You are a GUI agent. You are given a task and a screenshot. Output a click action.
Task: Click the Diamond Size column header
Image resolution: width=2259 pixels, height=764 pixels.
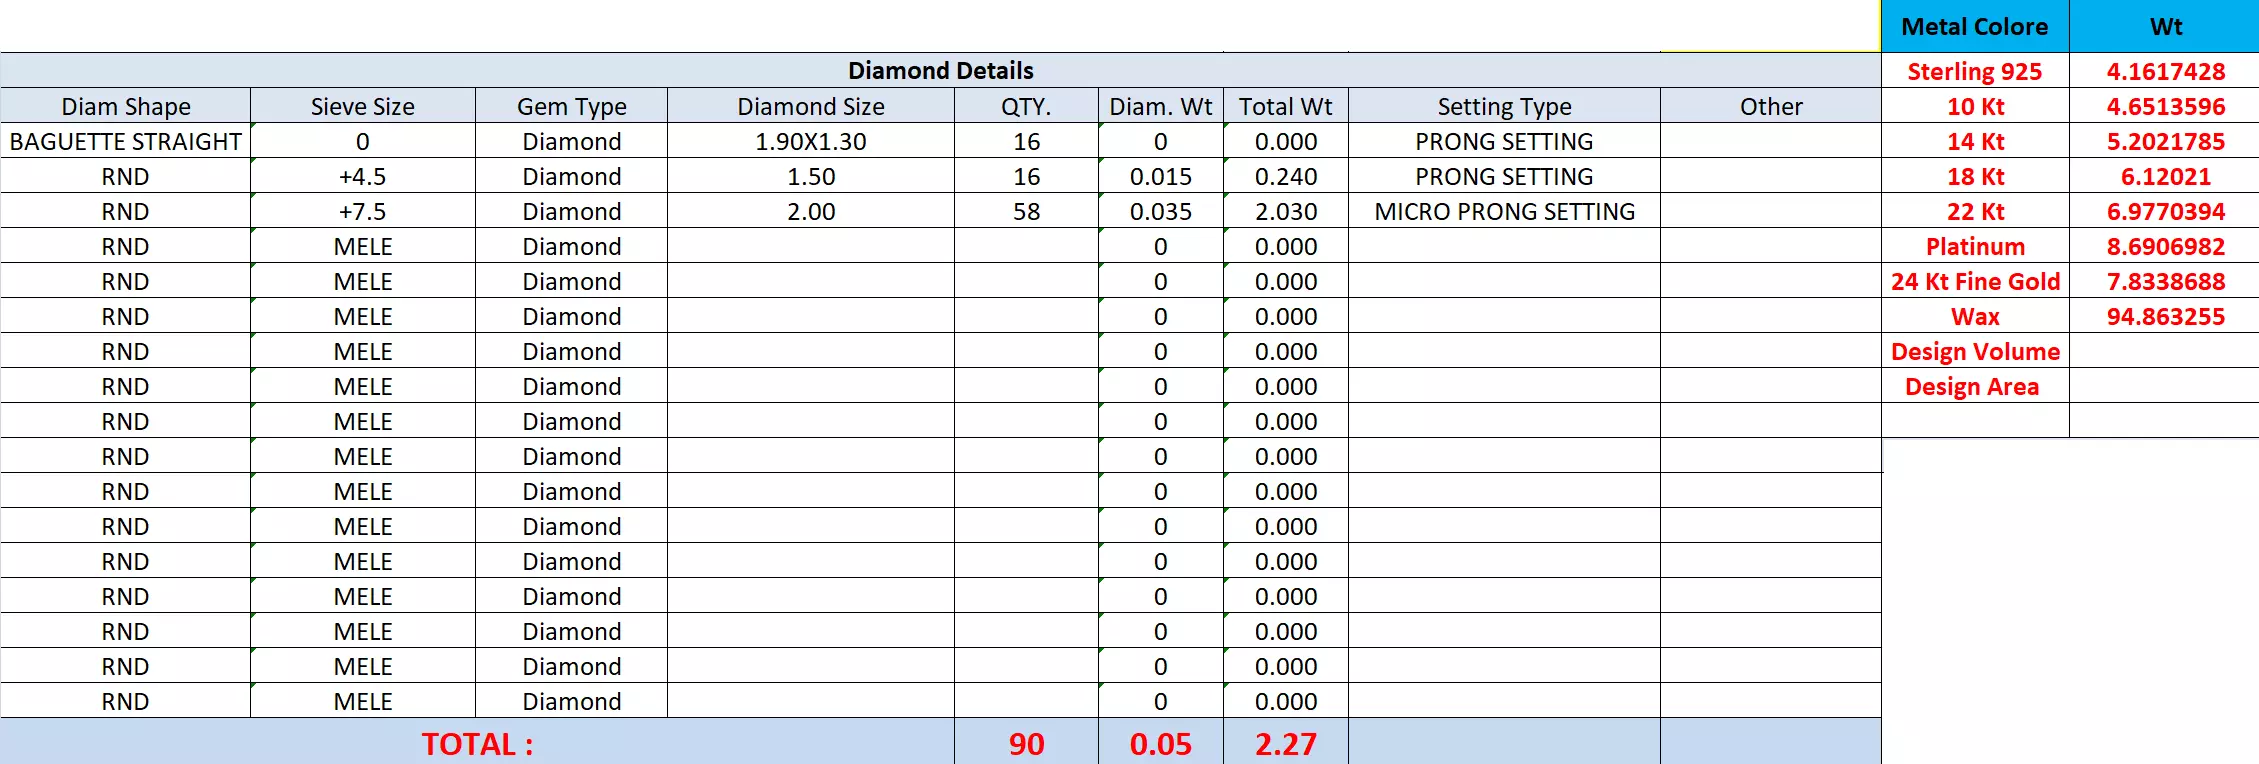[x=810, y=106]
